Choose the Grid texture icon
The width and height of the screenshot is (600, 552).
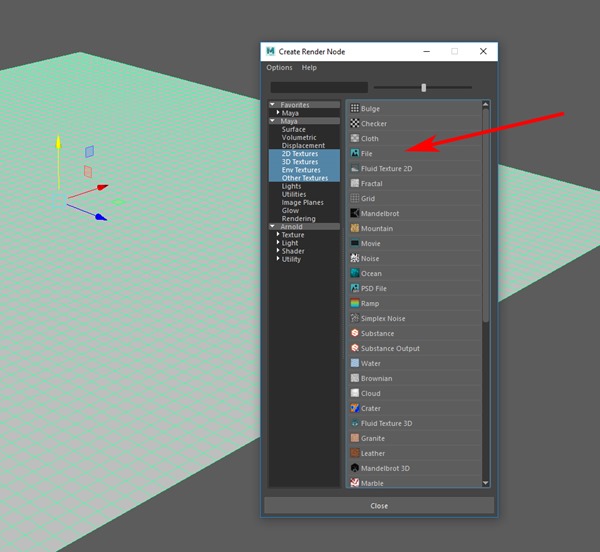pyautogui.click(x=355, y=198)
